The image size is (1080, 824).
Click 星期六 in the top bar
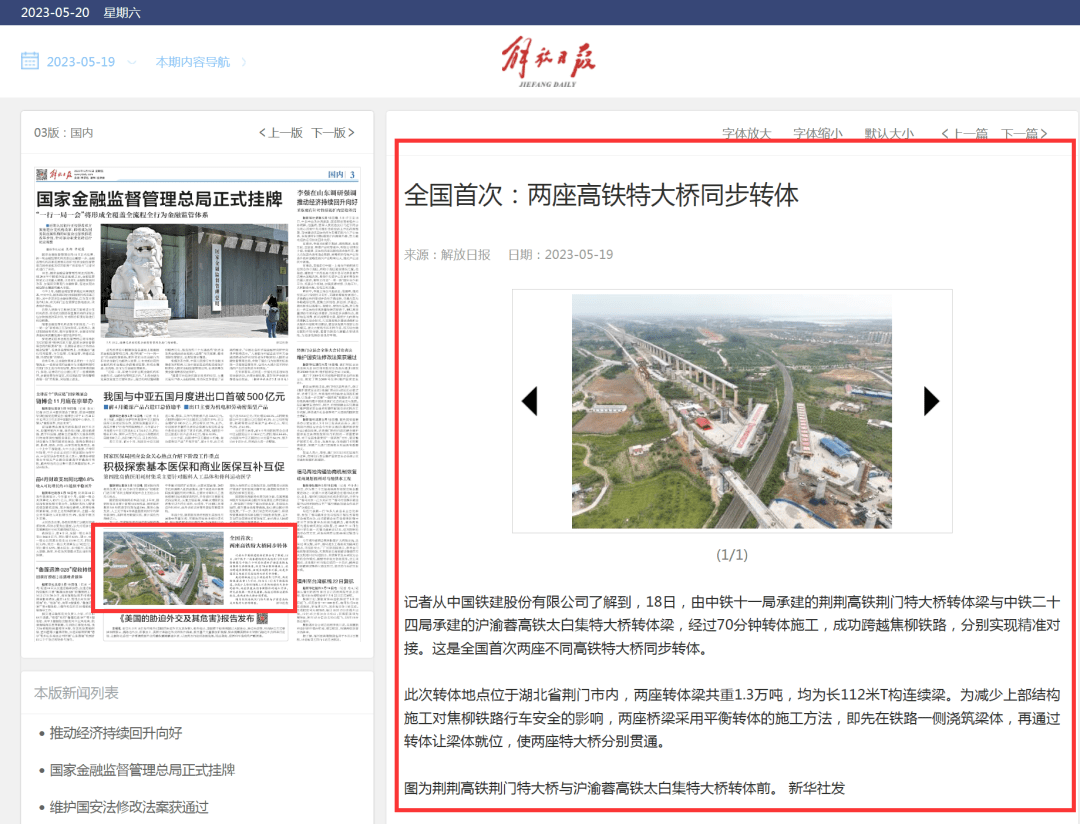(122, 12)
